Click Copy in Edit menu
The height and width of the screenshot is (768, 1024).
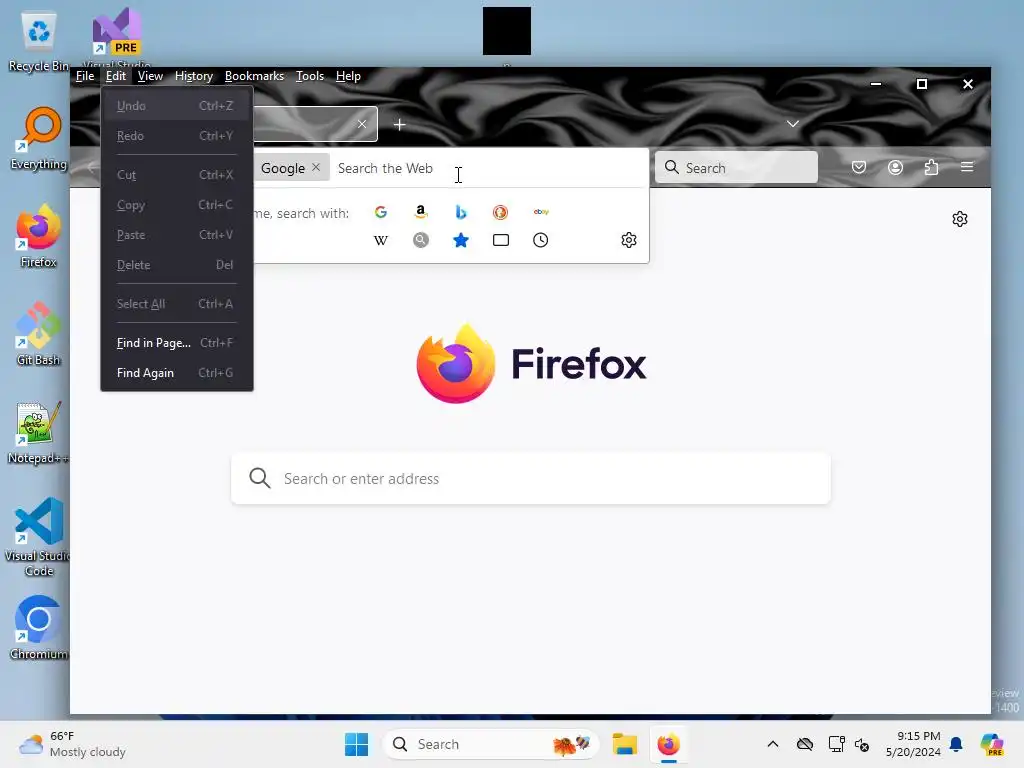point(176,205)
